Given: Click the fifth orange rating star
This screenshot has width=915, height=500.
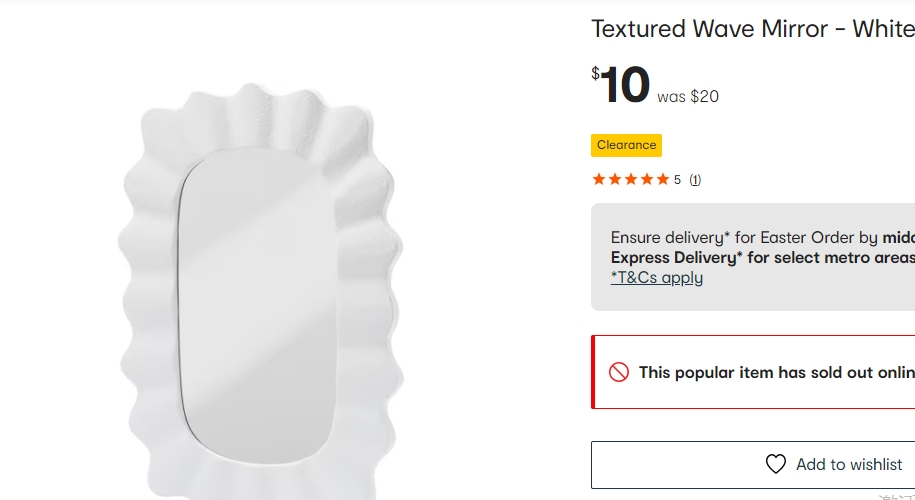Looking at the screenshot, I should coord(662,179).
